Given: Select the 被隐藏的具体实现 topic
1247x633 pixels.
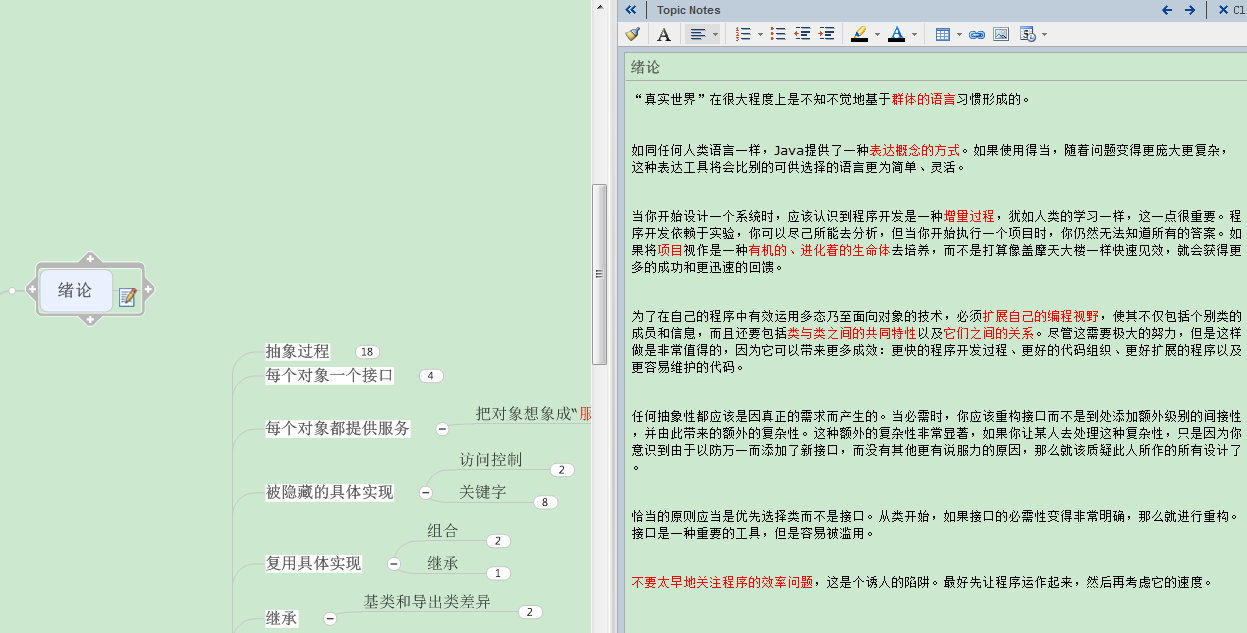Looking at the screenshot, I should coord(329,492).
